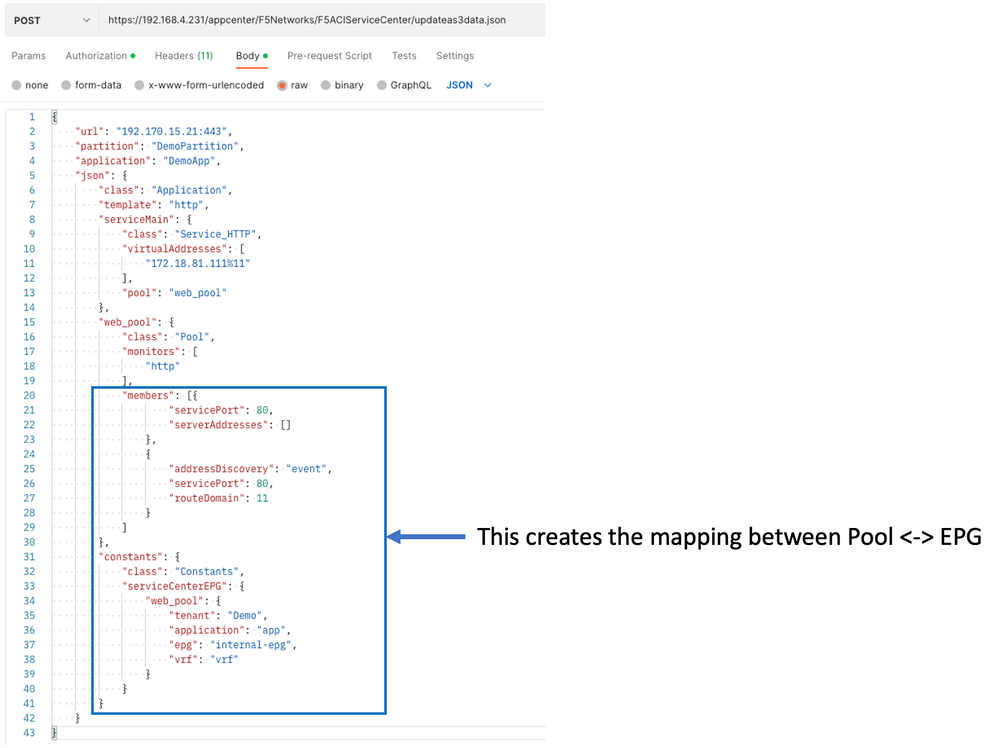Switch to the Tests tab

coord(404,56)
